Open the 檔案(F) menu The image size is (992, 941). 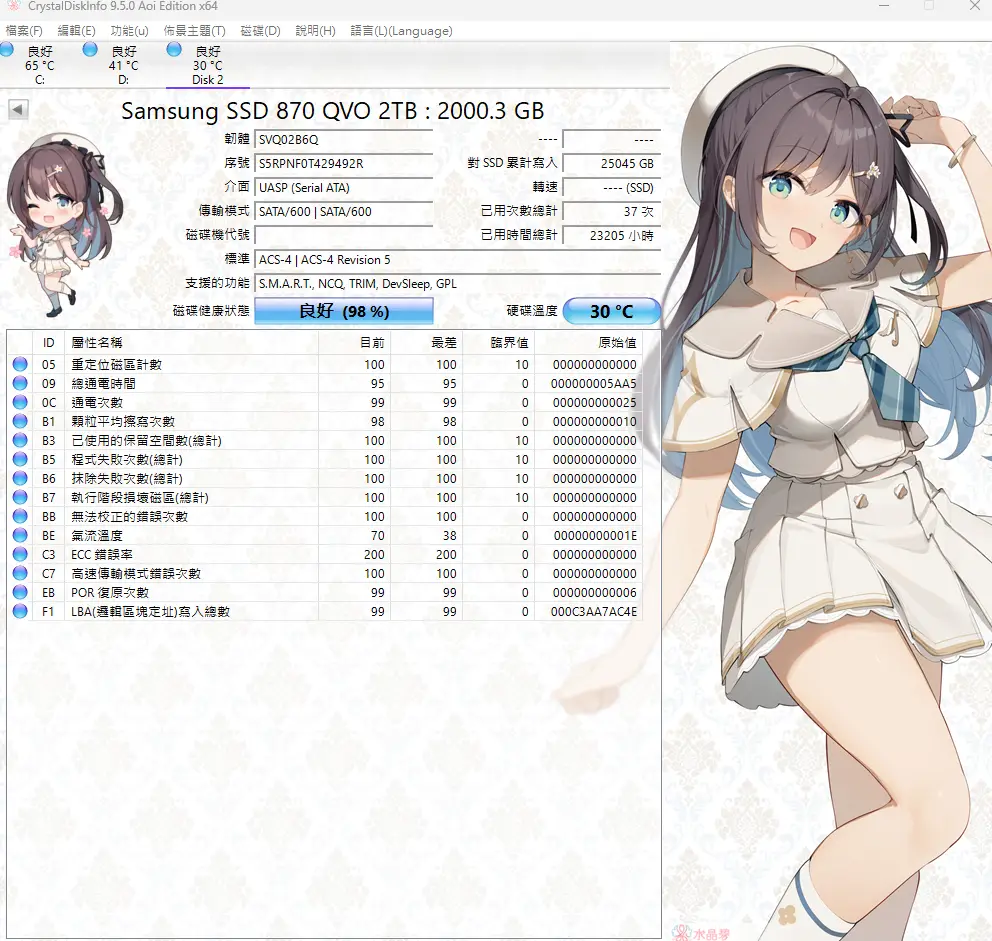click(24, 31)
